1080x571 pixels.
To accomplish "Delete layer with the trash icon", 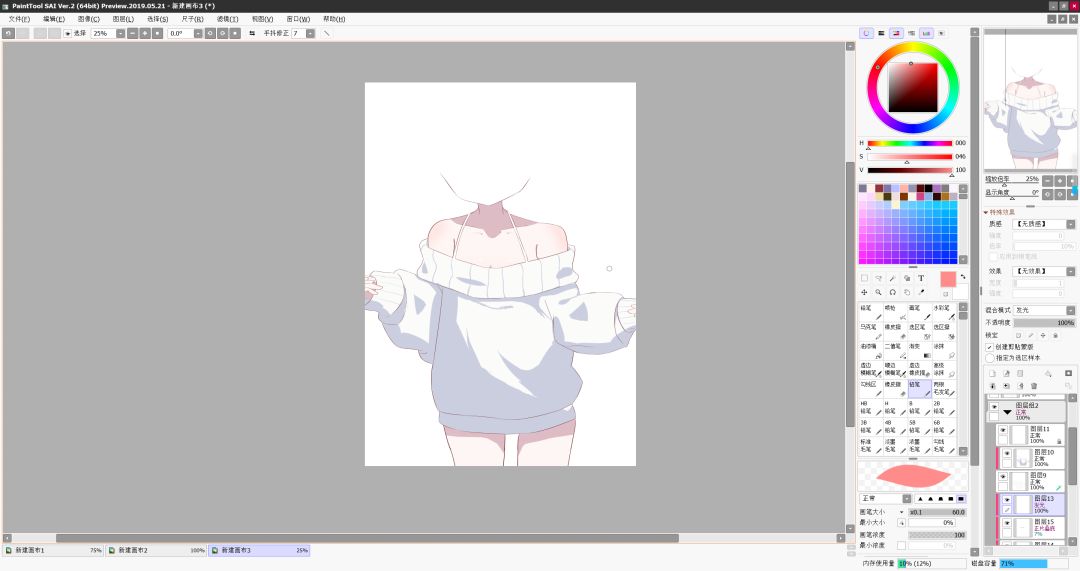I will (1034, 386).
